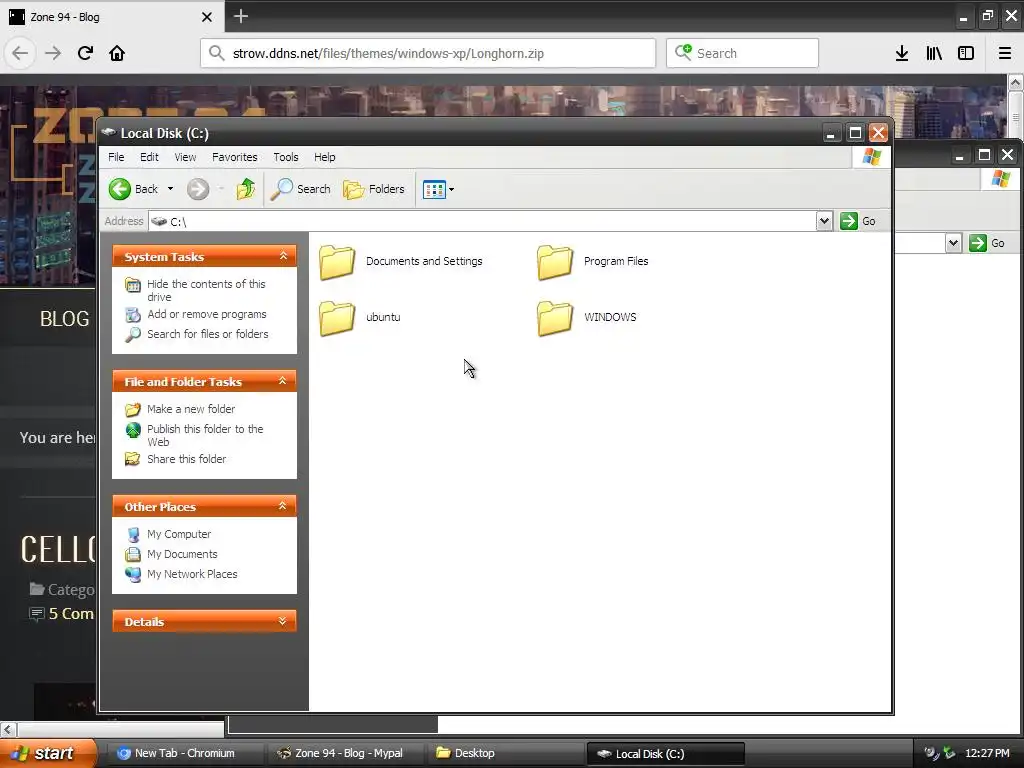Open address dropdown in background Explorer window

click(x=953, y=244)
